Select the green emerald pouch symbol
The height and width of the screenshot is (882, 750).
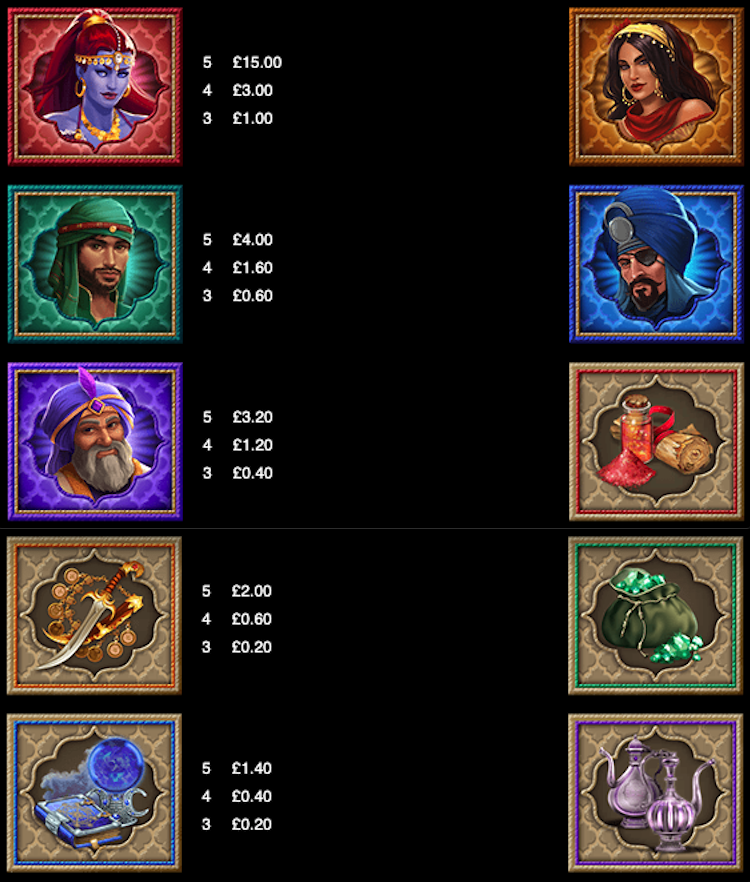click(655, 615)
